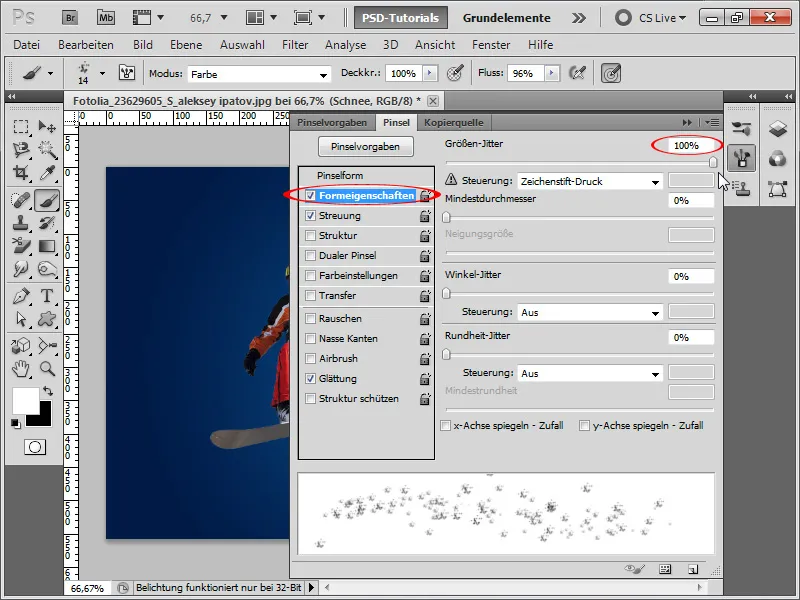Select the Move tool
Viewport: 800px width, 600px height.
tap(47, 126)
